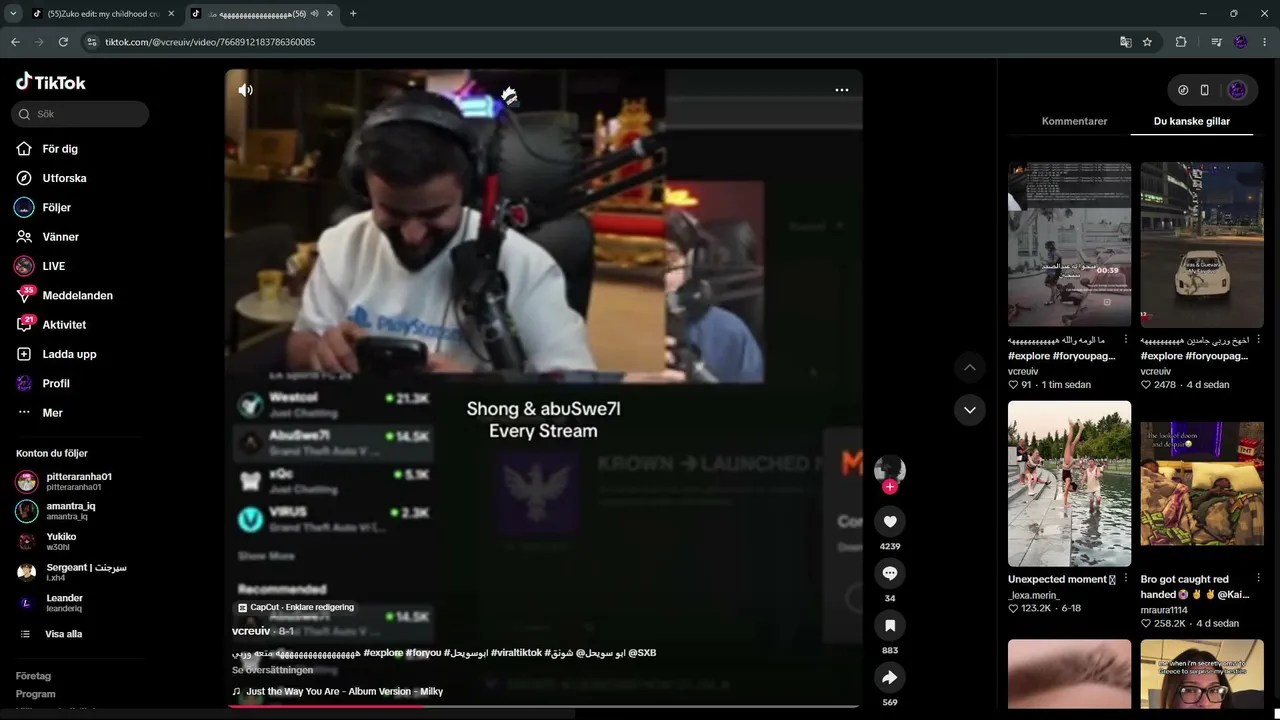Open the Utforska page
The image size is (1280, 720).
click(x=64, y=178)
